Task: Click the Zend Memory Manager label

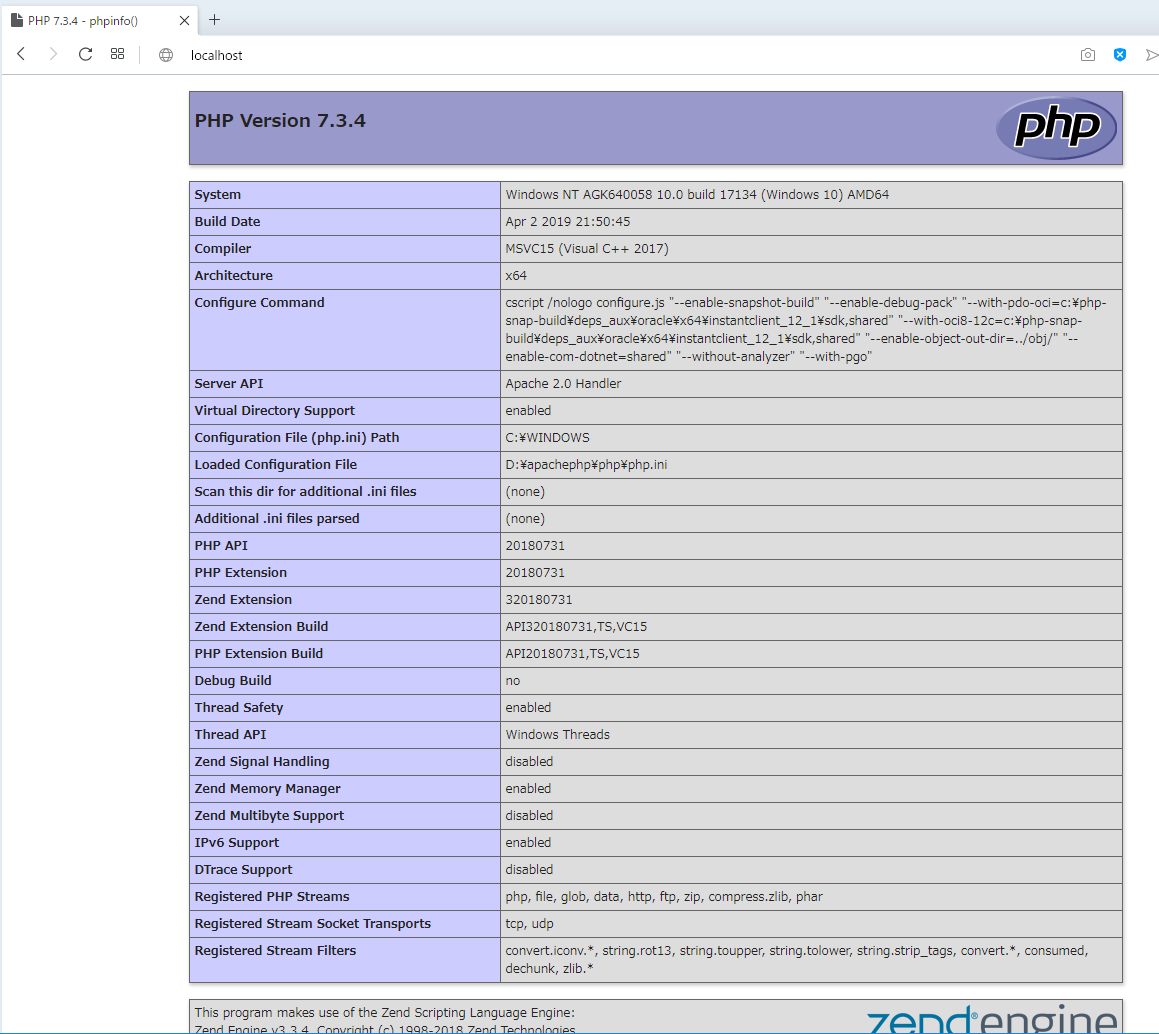Action: pos(268,789)
